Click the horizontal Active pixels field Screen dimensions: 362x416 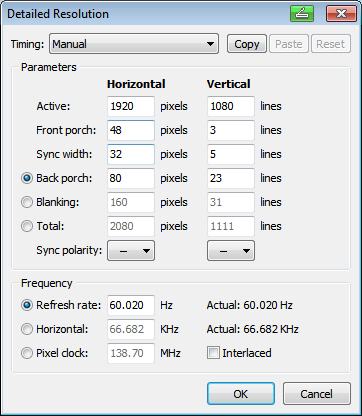tap(131, 106)
